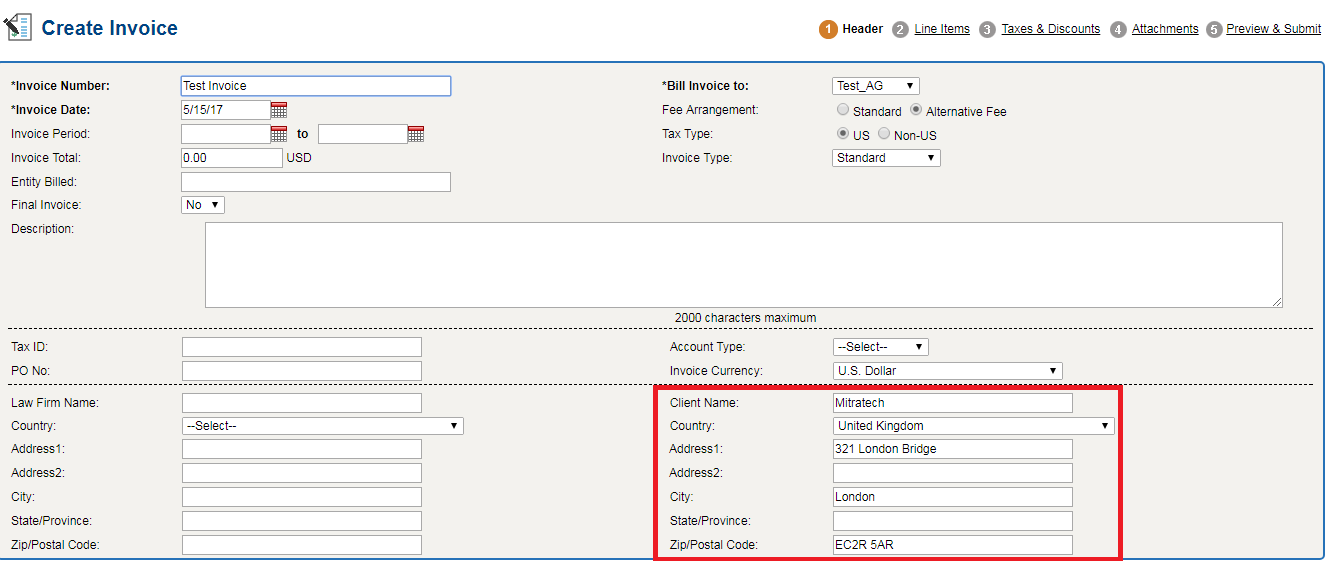Click the Invoice Date text field
Image resolution: width=1325 pixels, height=561 pixels.
click(x=225, y=110)
